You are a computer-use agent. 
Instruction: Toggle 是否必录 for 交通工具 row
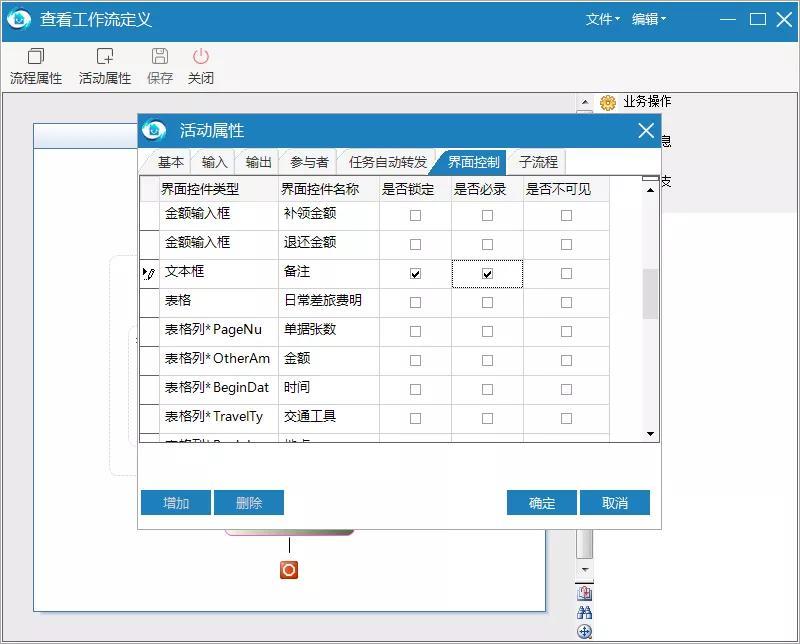487,418
